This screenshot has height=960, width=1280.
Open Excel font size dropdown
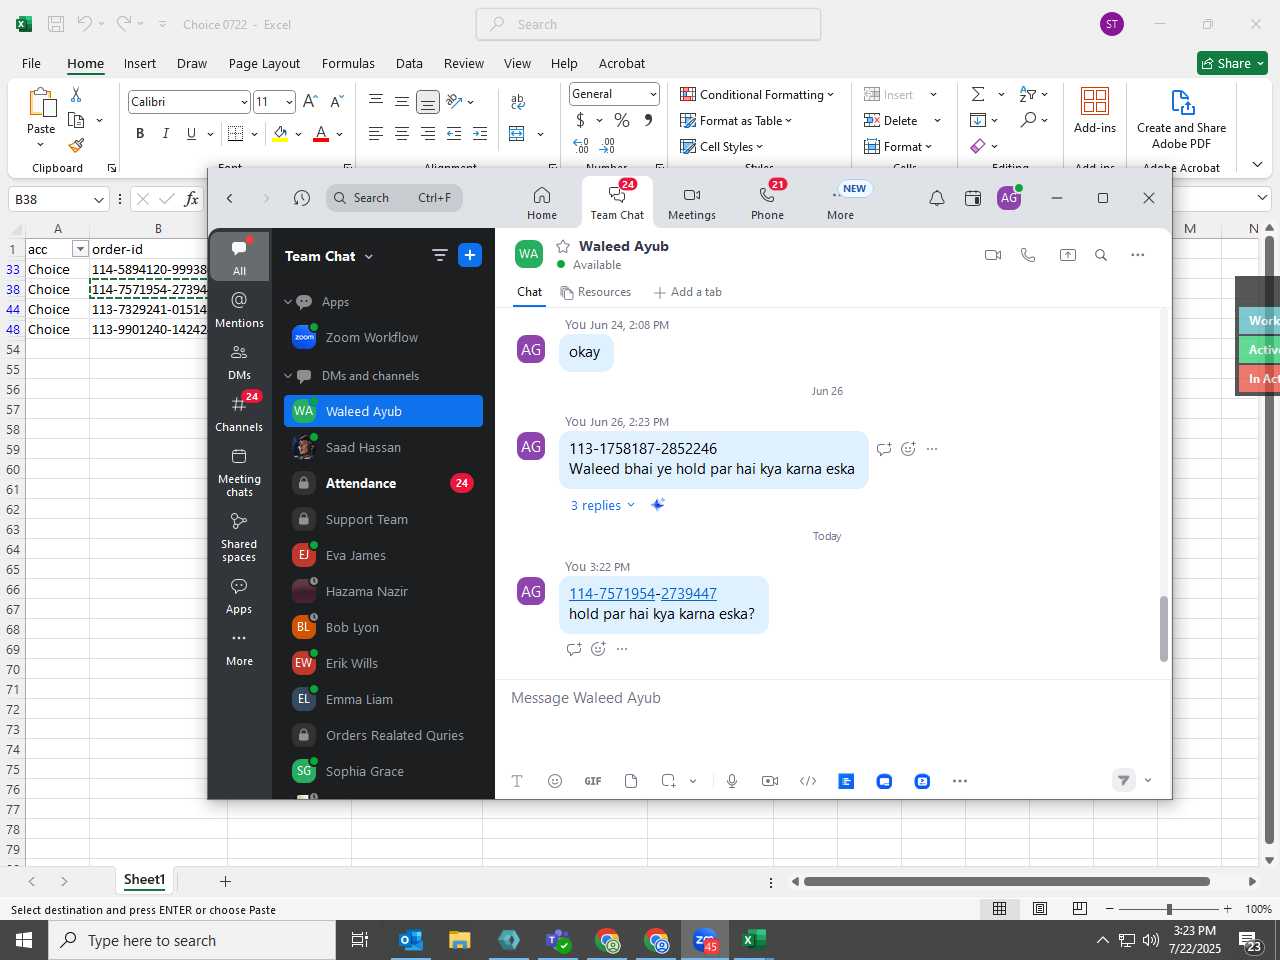click(x=289, y=102)
